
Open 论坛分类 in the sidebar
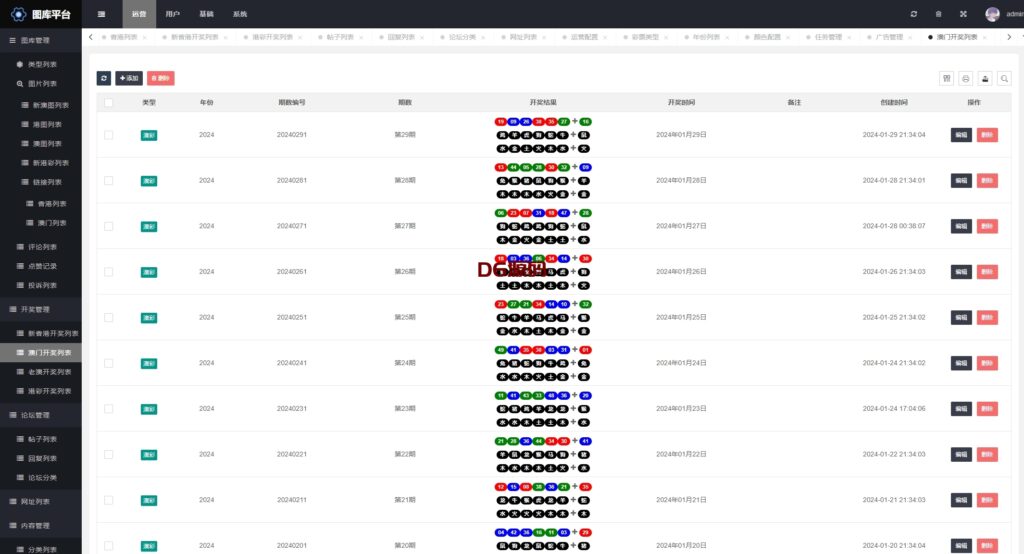pos(42,478)
